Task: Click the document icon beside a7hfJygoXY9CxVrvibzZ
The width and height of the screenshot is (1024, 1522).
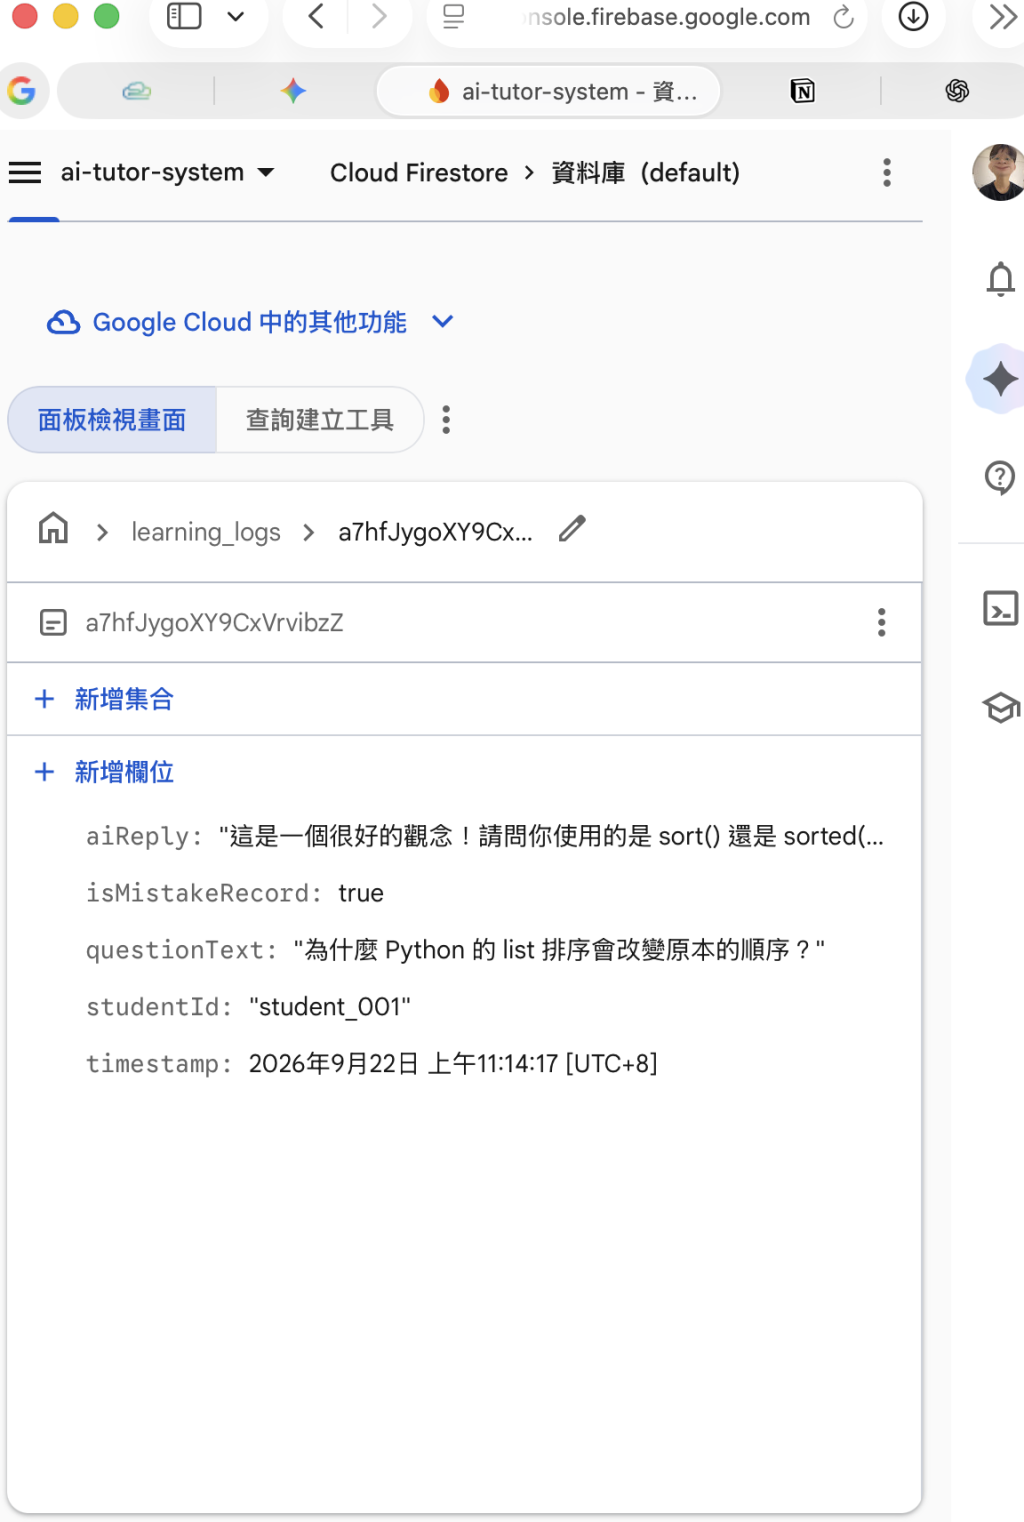Action: tap(53, 623)
